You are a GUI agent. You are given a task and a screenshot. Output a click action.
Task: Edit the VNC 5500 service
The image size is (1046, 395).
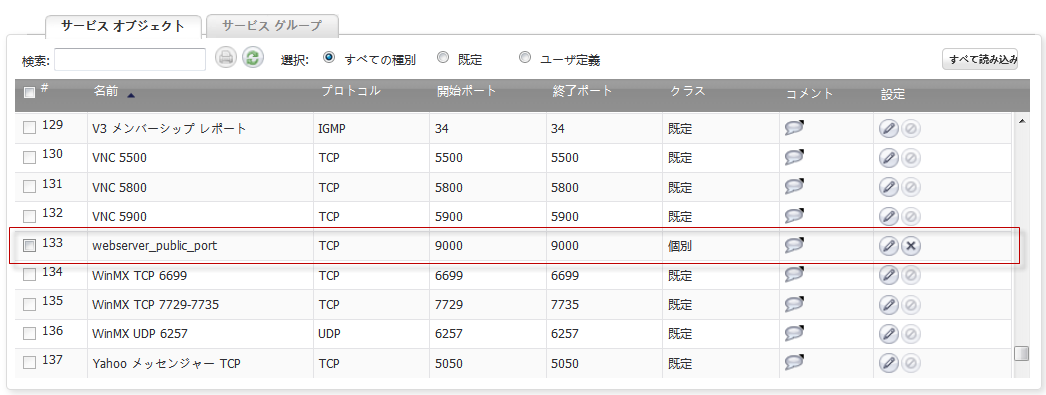click(889, 158)
